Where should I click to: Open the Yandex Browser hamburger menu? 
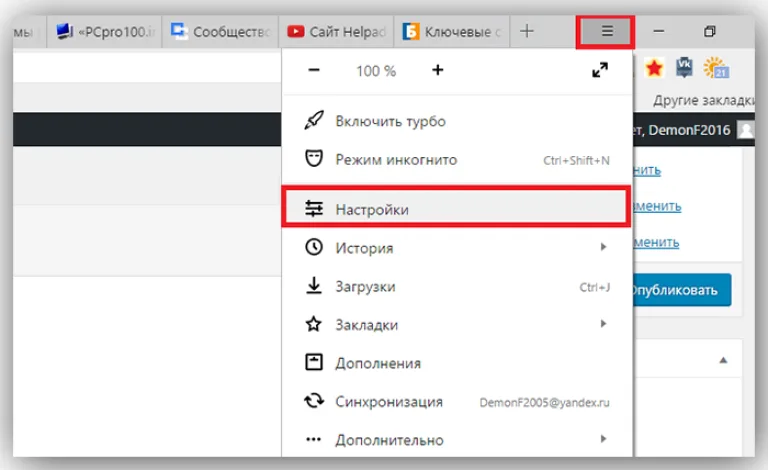(x=606, y=31)
